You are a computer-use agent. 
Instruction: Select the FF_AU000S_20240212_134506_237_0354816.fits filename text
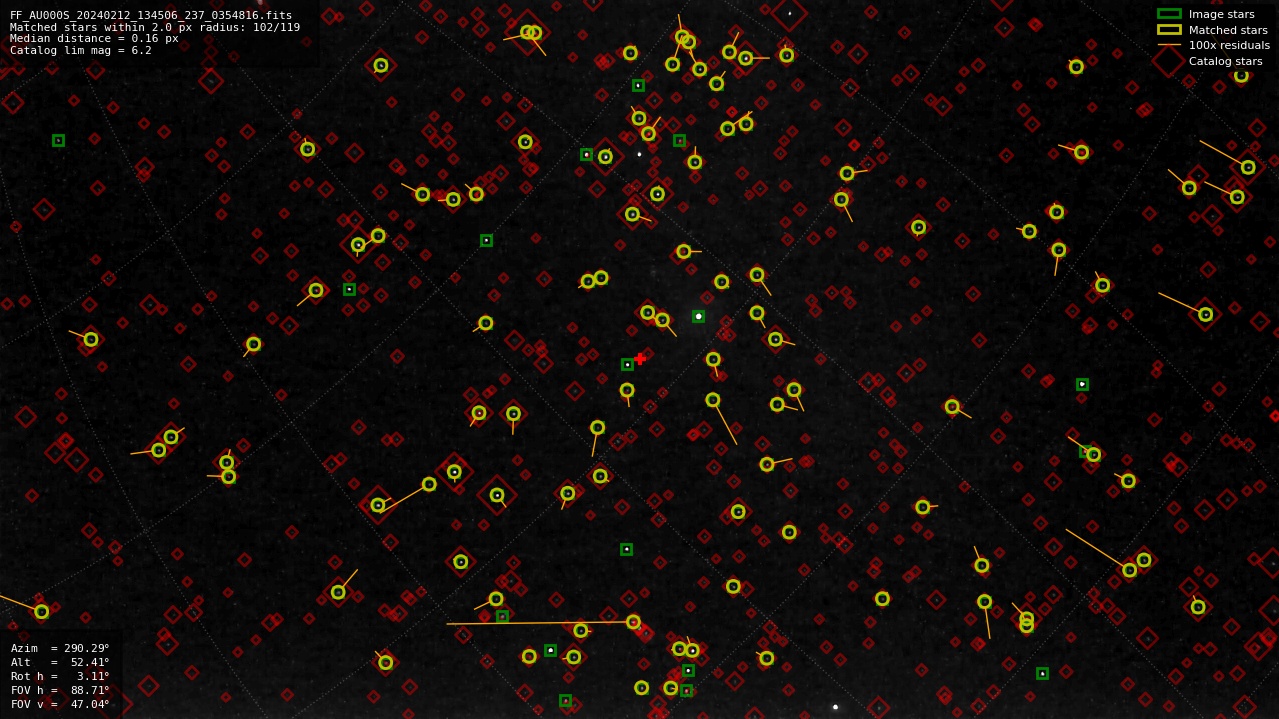click(151, 15)
